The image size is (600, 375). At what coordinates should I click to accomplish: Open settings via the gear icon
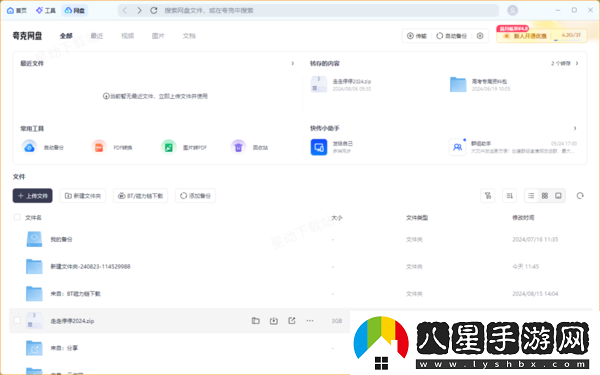pos(480,36)
